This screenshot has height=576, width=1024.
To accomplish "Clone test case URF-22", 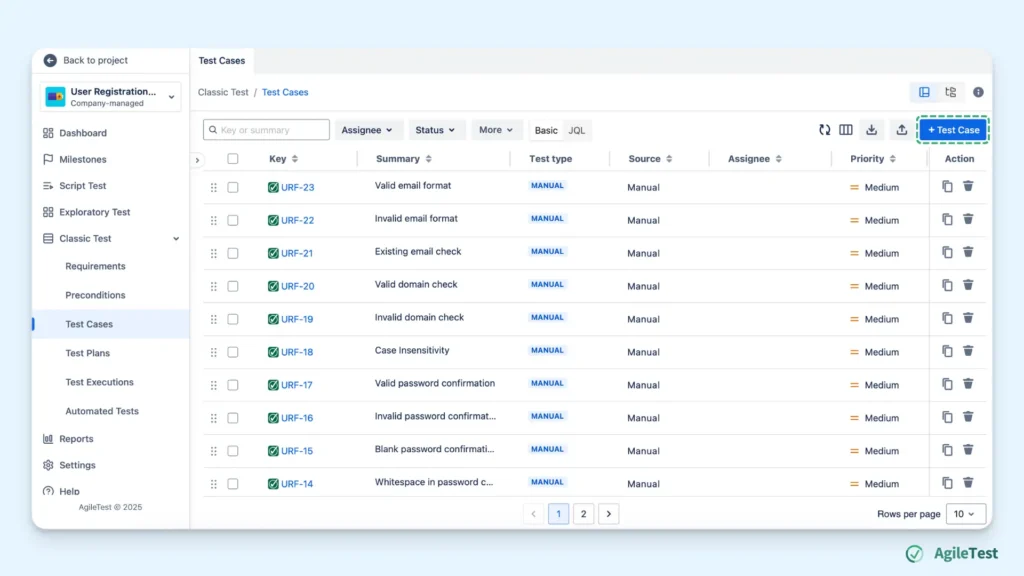I will tap(947, 219).
